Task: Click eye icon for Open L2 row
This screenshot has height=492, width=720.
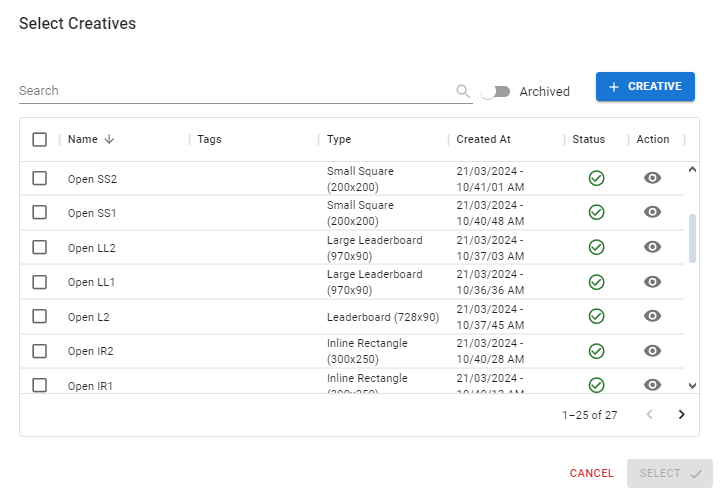Action: 652,316
